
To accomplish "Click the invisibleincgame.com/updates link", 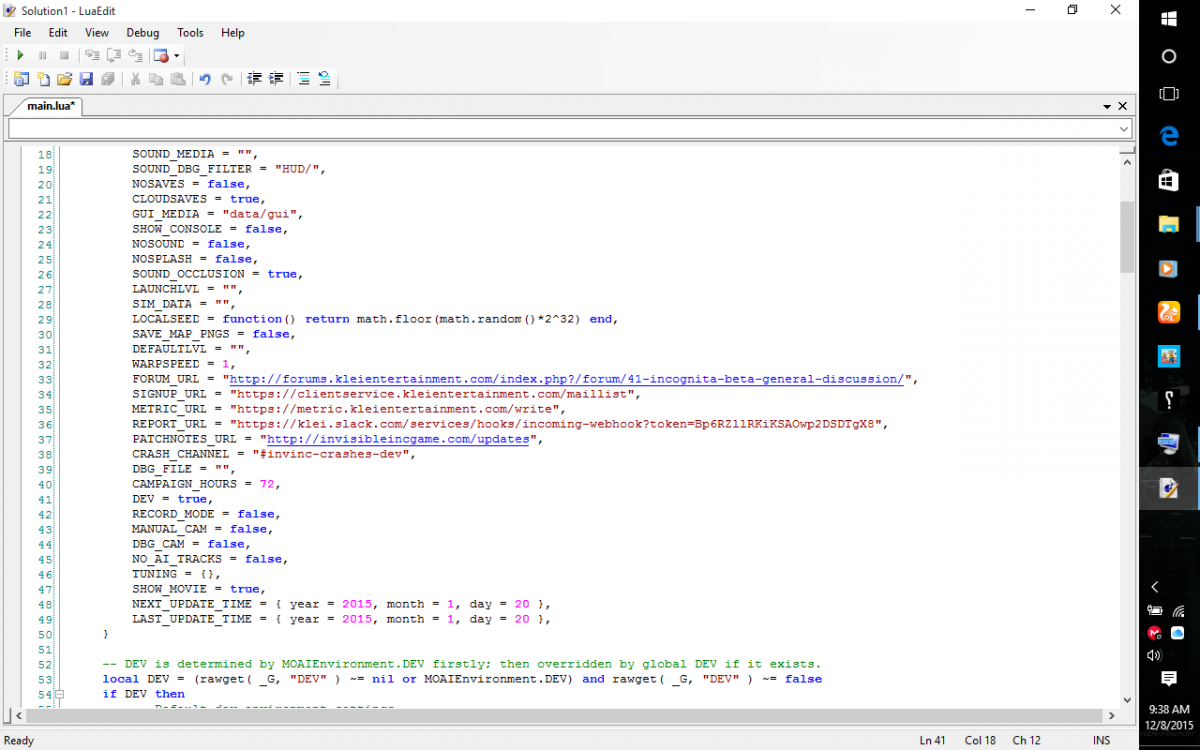I will [397, 439].
